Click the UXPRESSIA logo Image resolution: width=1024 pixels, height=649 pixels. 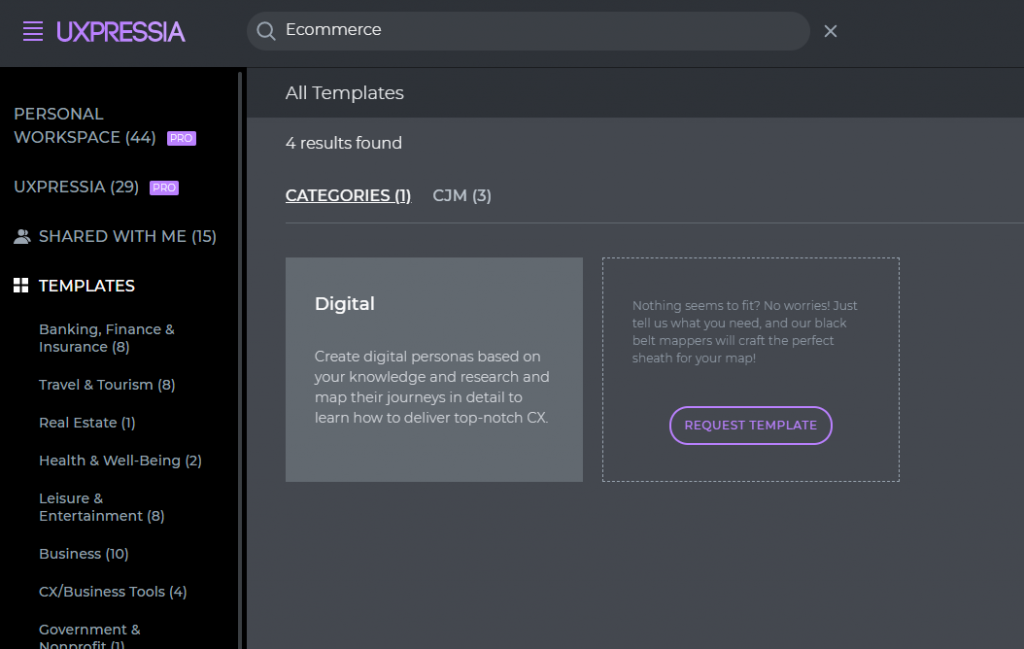(x=121, y=32)
